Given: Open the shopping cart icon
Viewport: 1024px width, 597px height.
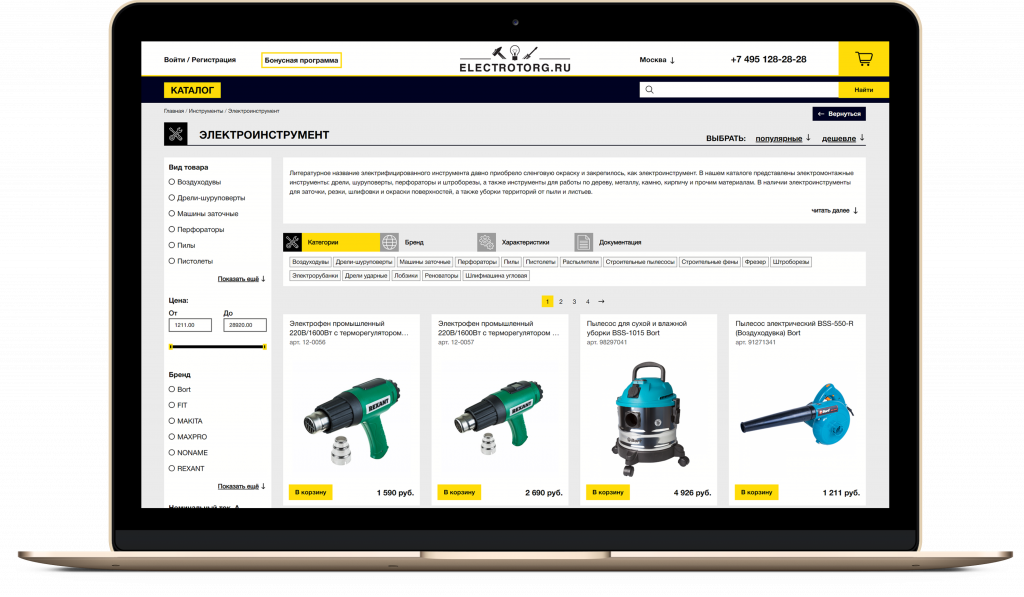Looking at the screenshot, I should tap(863, 59).
